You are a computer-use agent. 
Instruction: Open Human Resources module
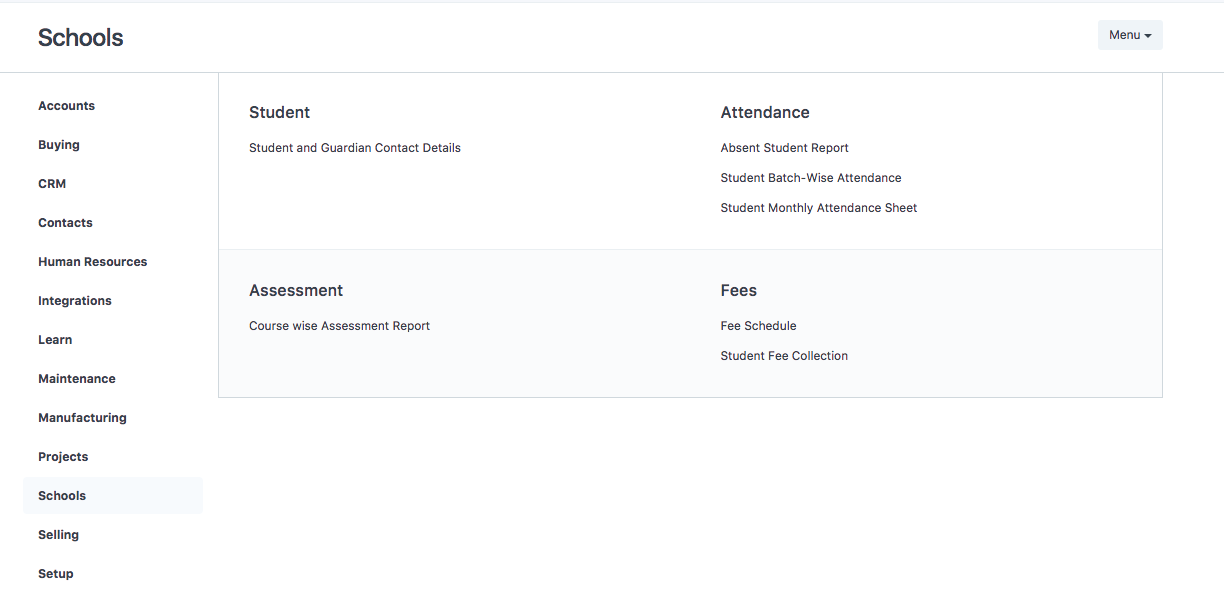tap(92, 261)
